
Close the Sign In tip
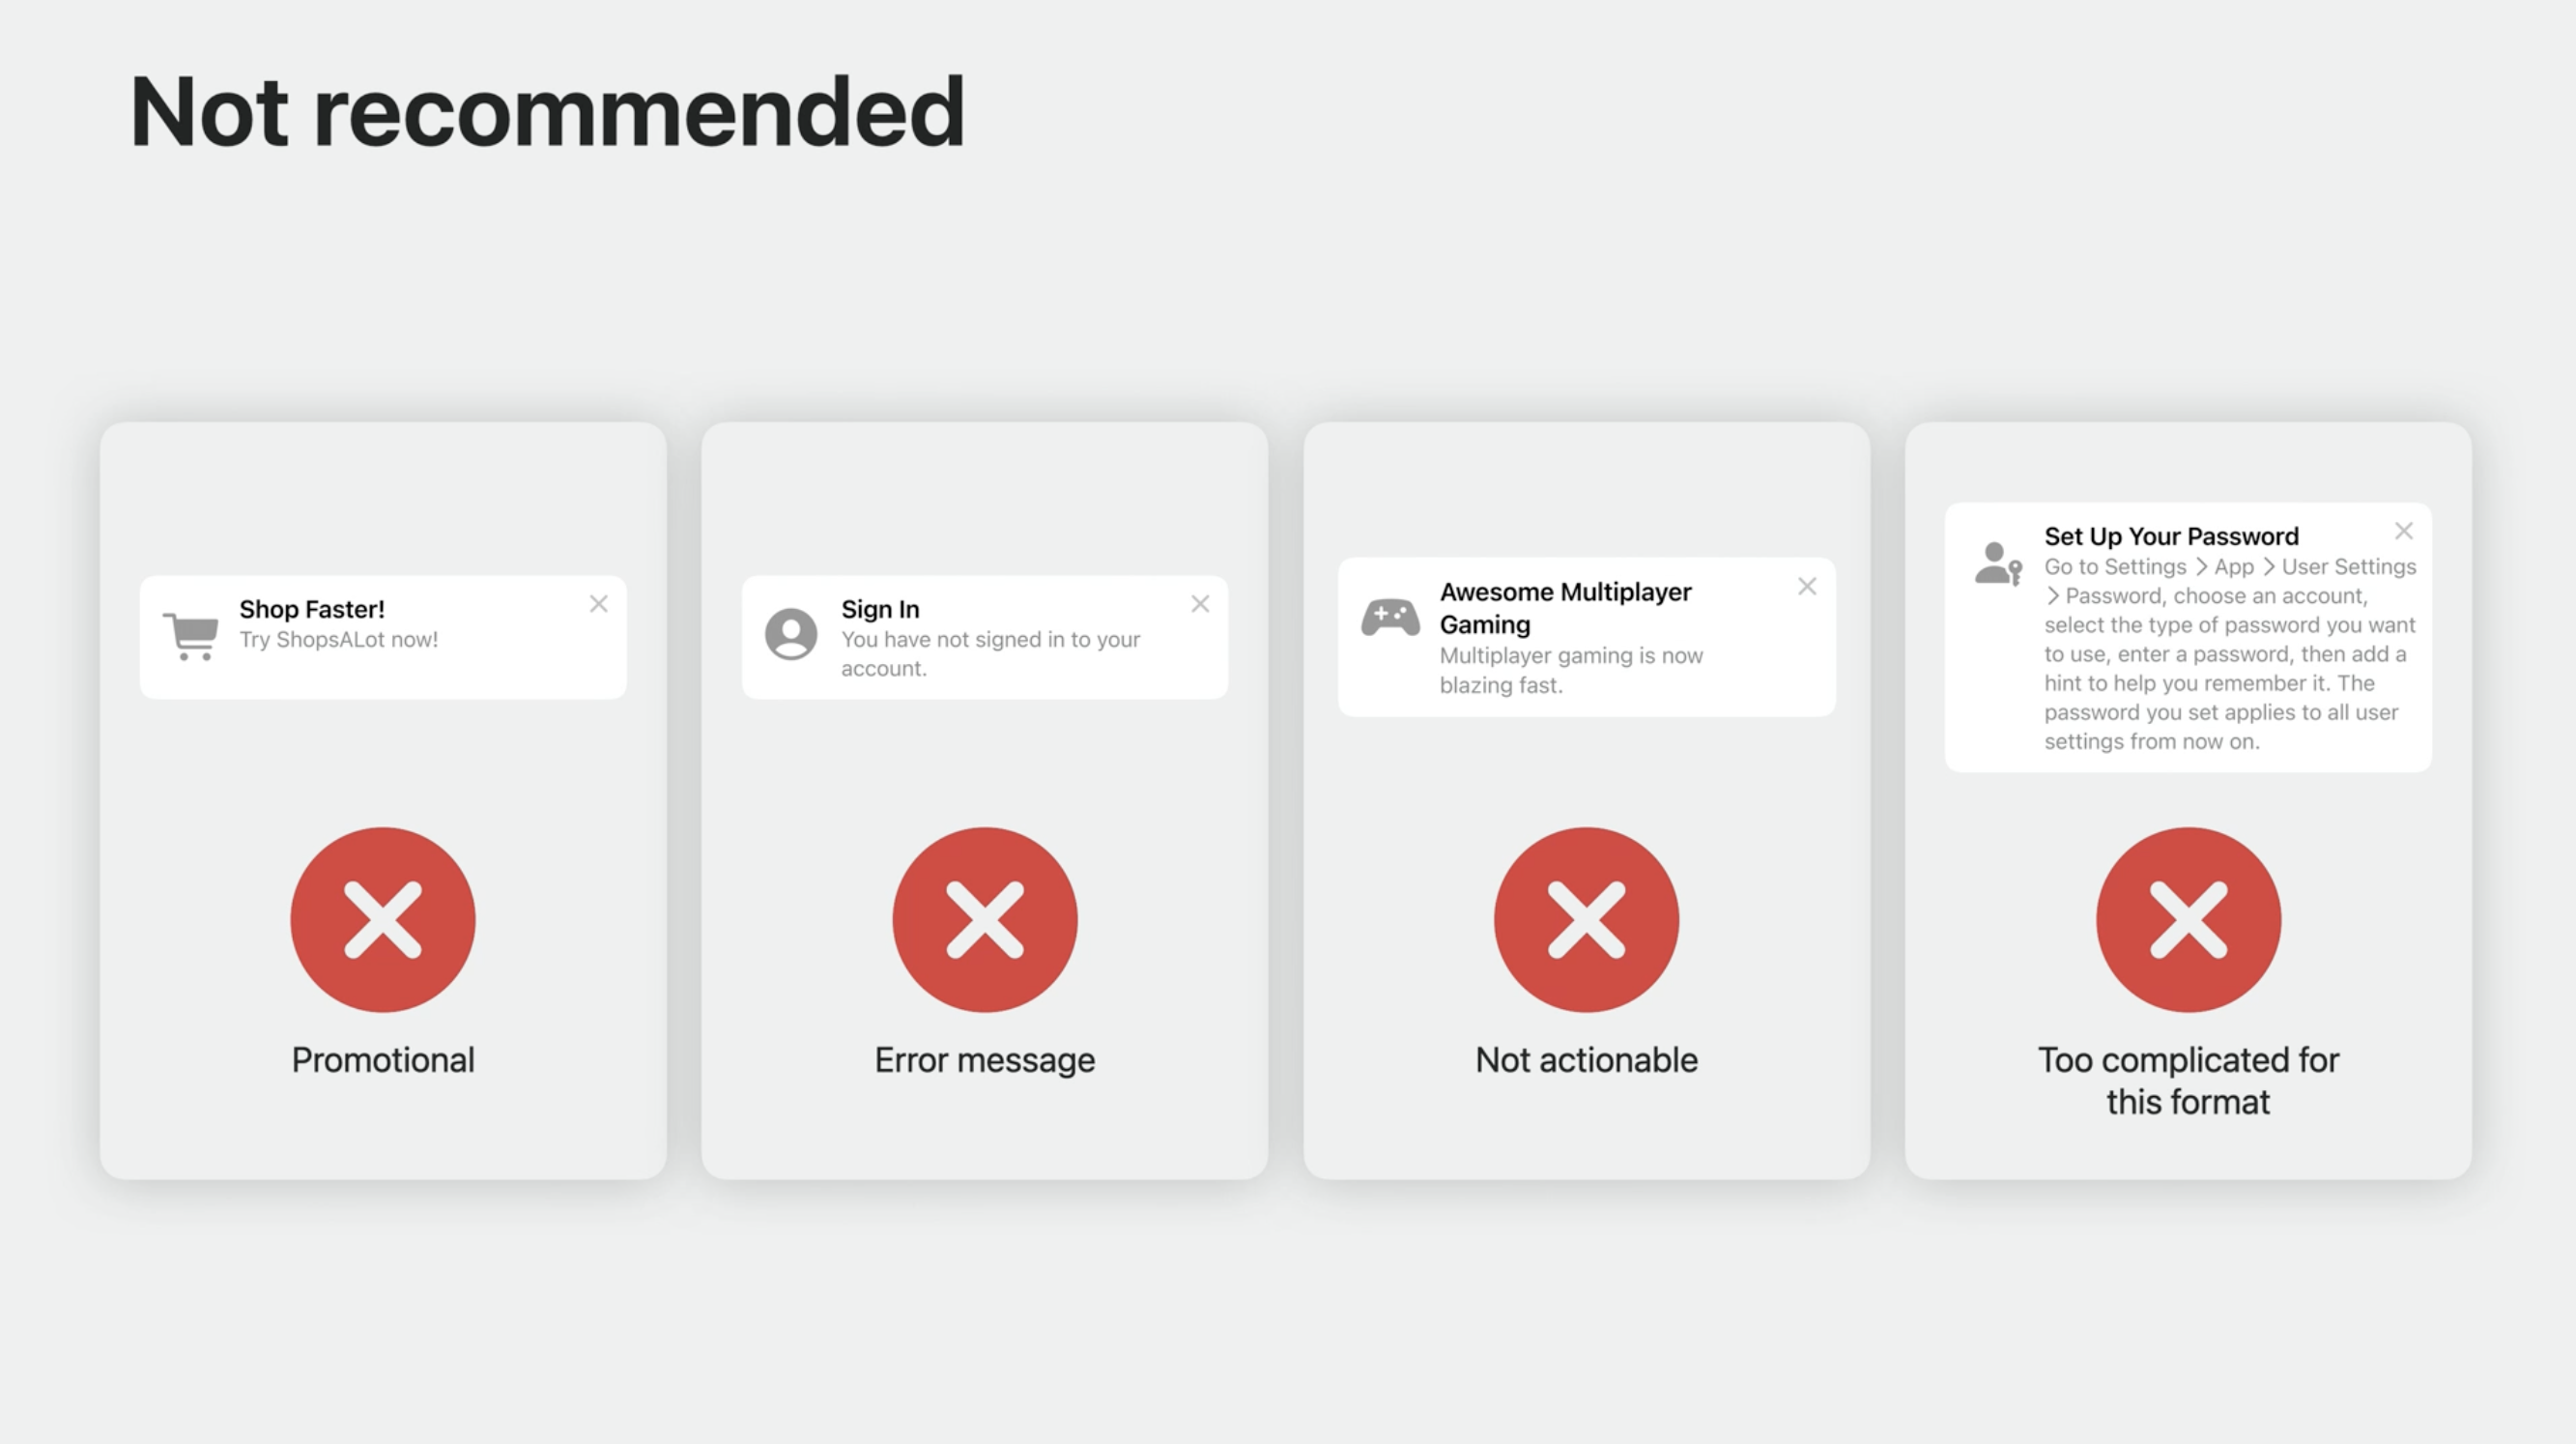(1200, 604)
